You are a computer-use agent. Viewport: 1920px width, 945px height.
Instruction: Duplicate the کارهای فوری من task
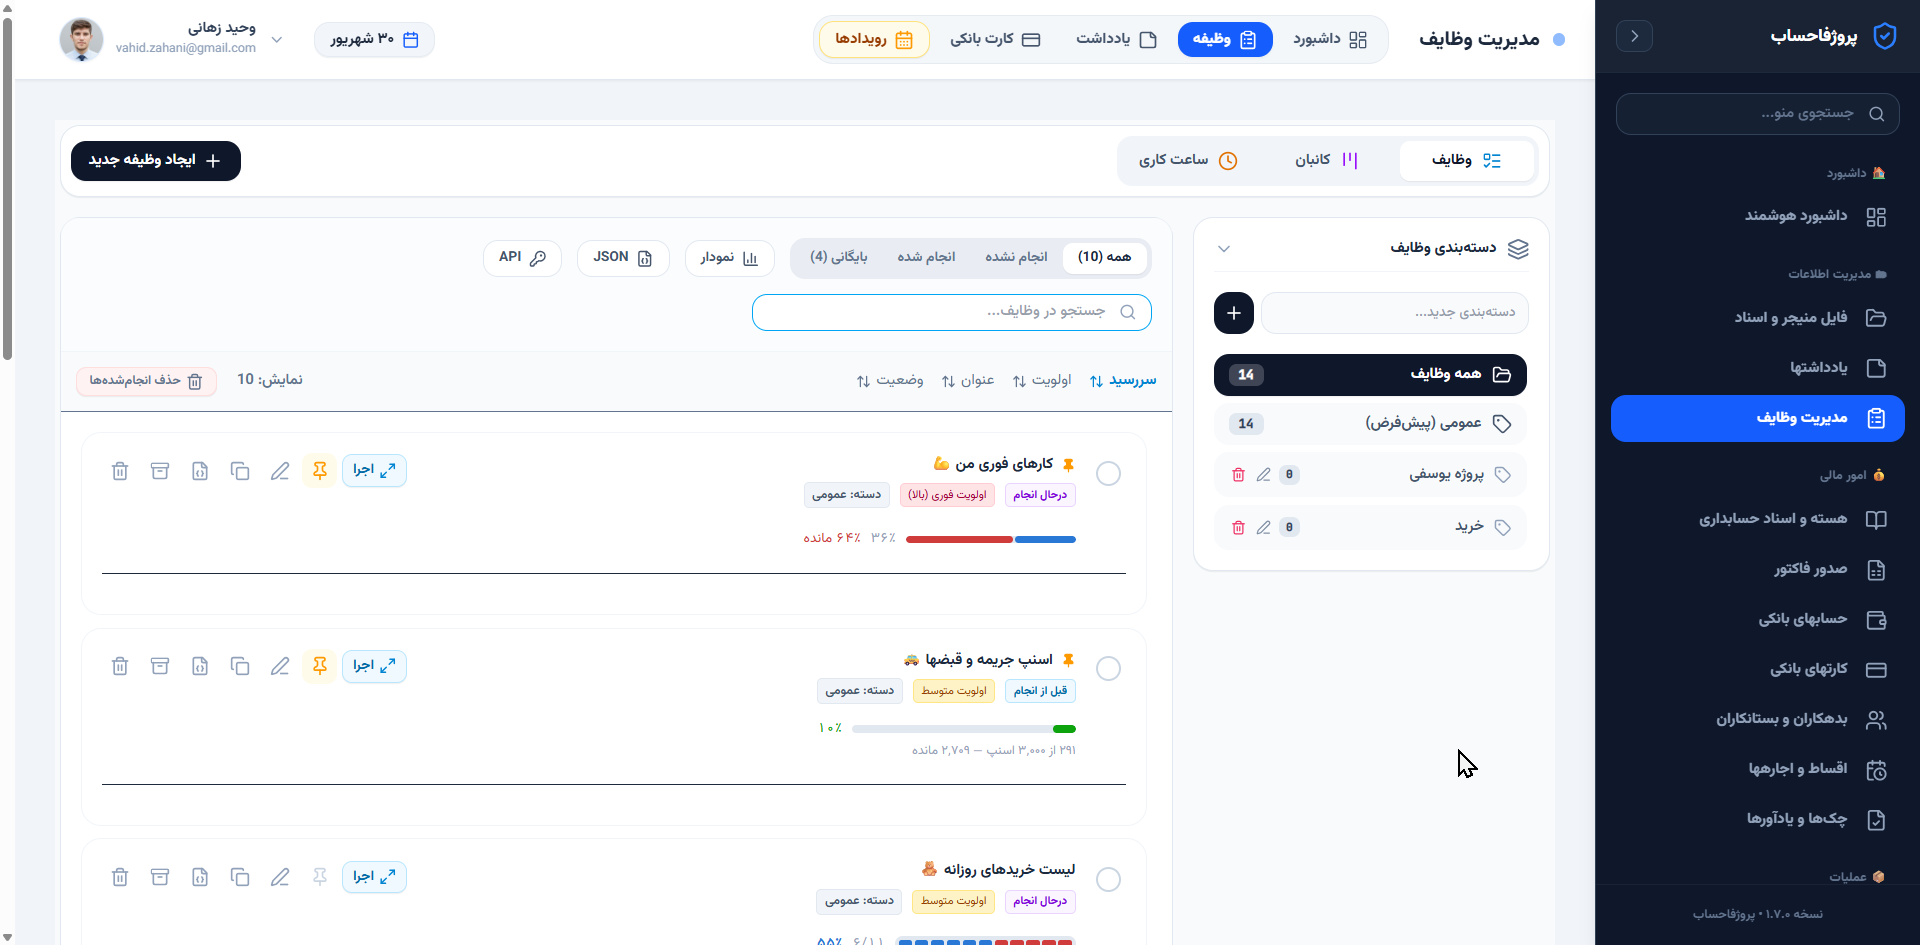click(x=240, y=471)
